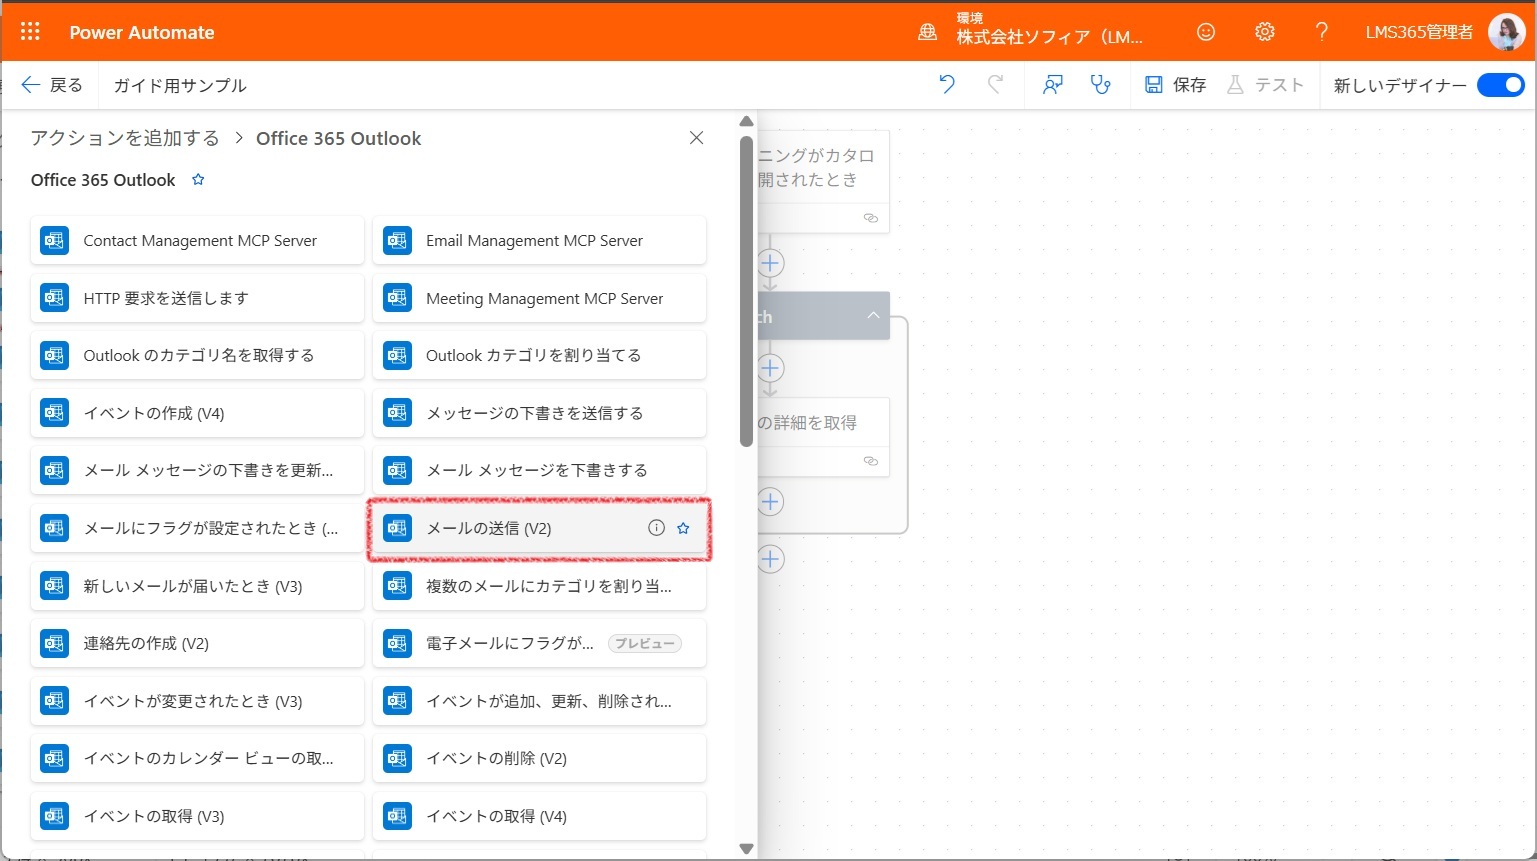
Task: Open the の詳細を取得 action card
Action: [823, 437]
